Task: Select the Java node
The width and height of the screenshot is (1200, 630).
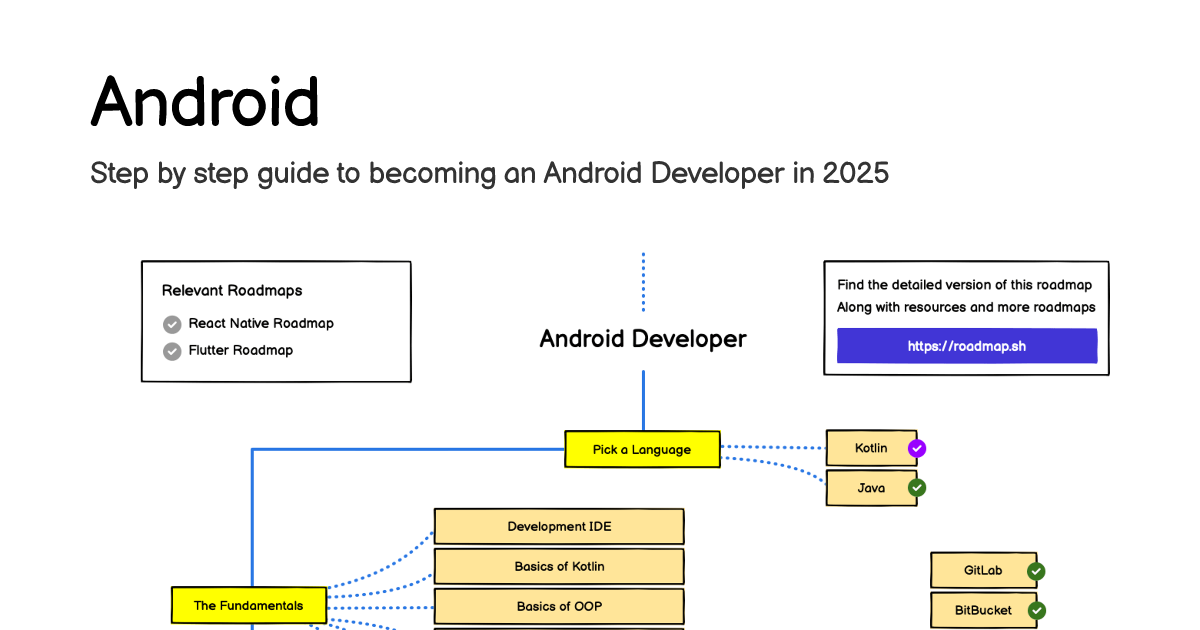Action: [x=871, y=488]
